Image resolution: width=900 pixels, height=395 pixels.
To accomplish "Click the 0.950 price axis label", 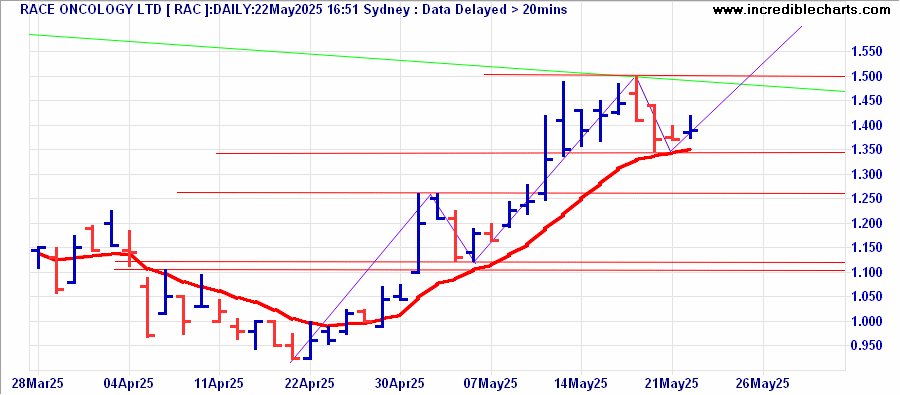I will click(x=867, y=346).
